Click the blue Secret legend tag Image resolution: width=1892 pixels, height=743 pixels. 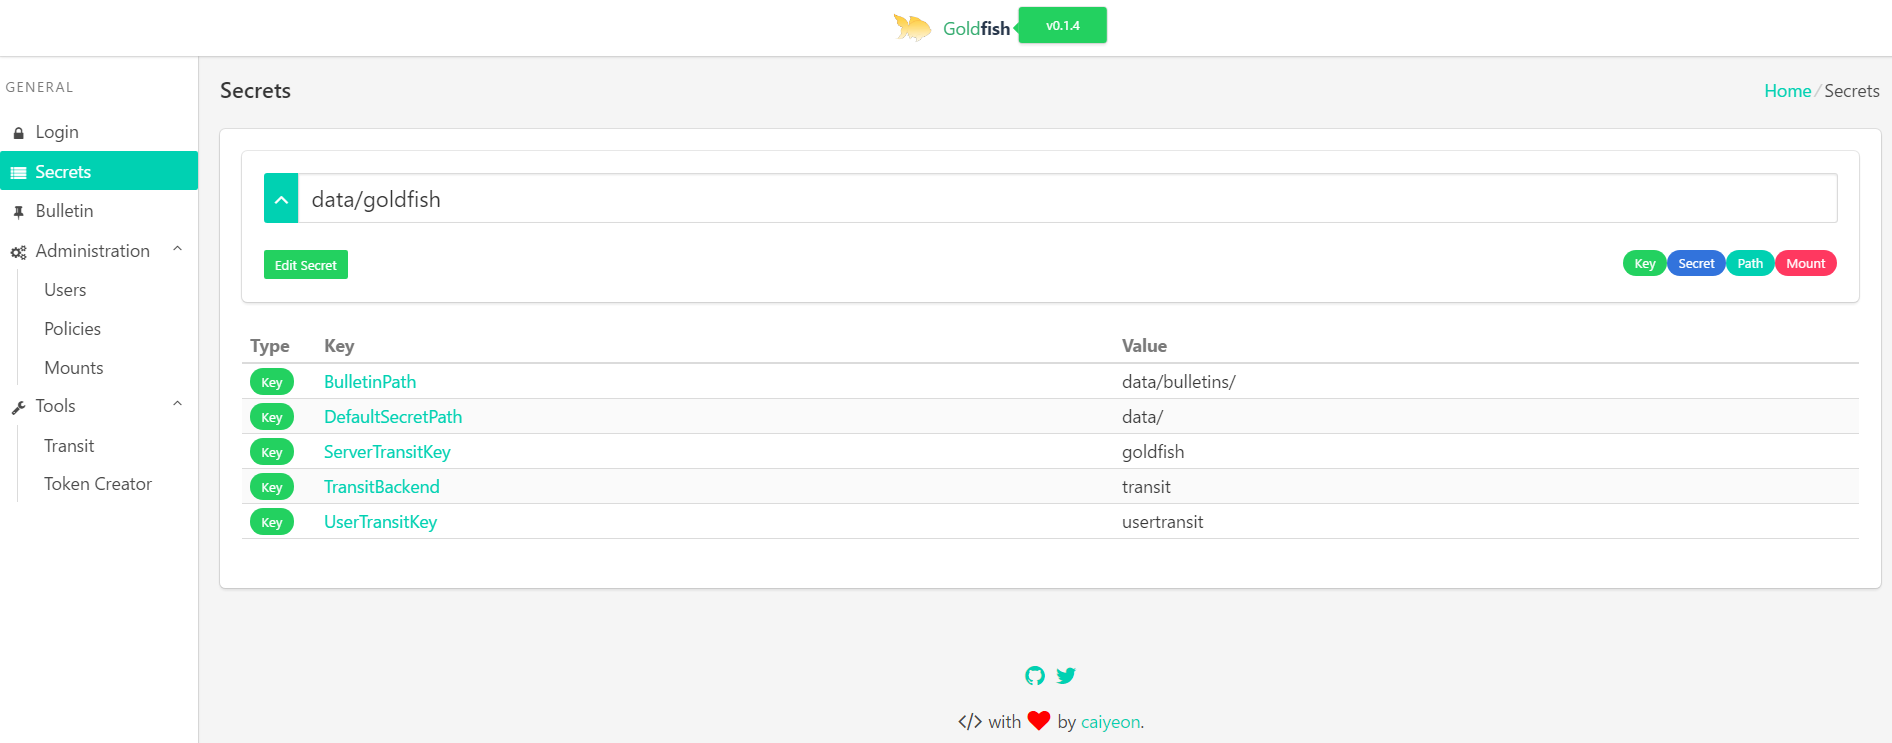tap(1696, 263)
